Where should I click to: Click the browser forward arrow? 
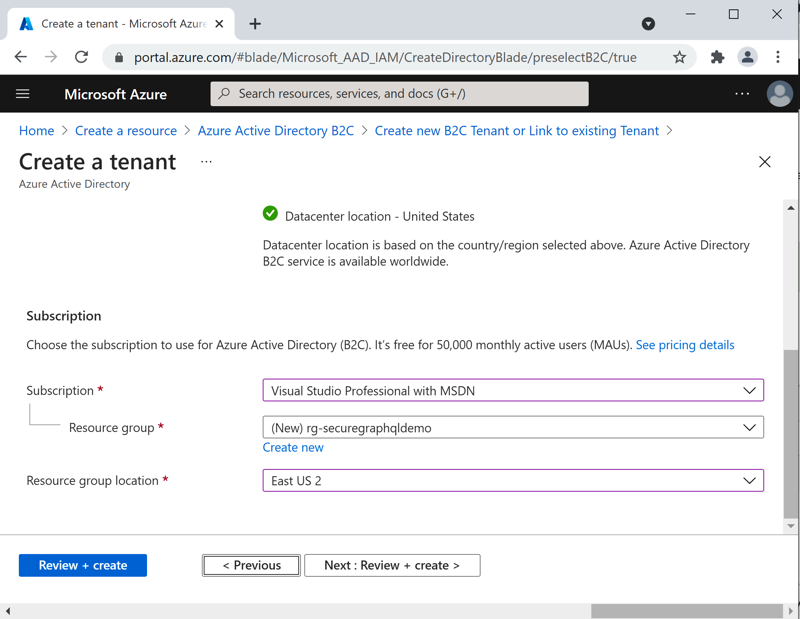(51, 57)
